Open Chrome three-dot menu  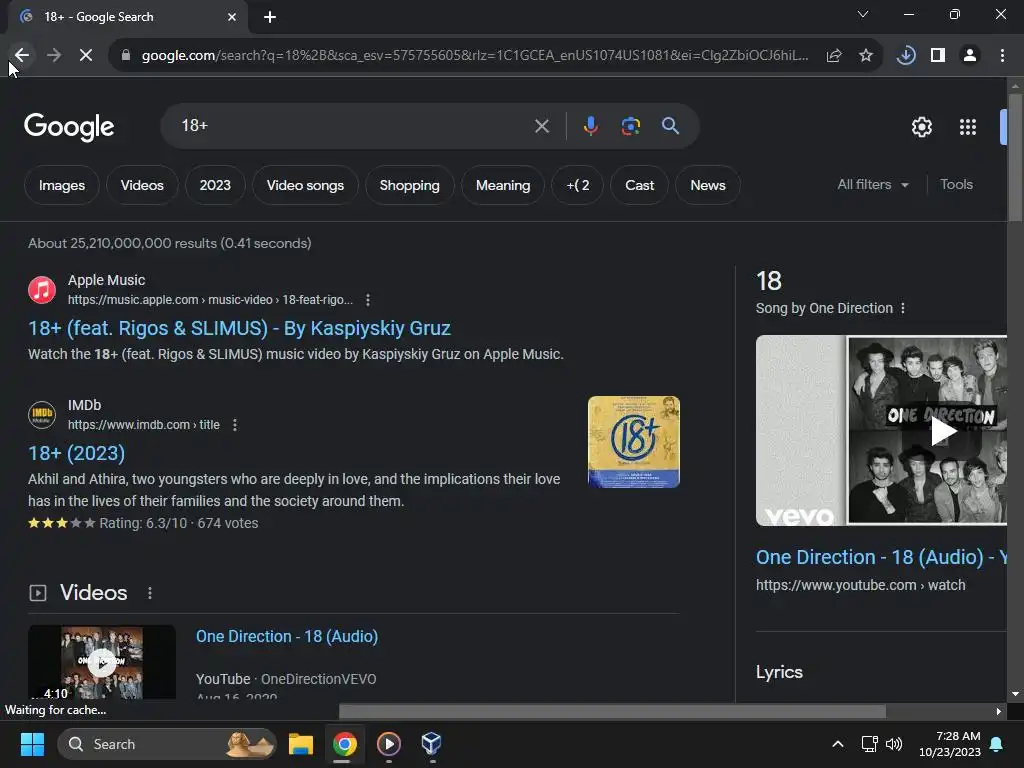pos(1002,56)
